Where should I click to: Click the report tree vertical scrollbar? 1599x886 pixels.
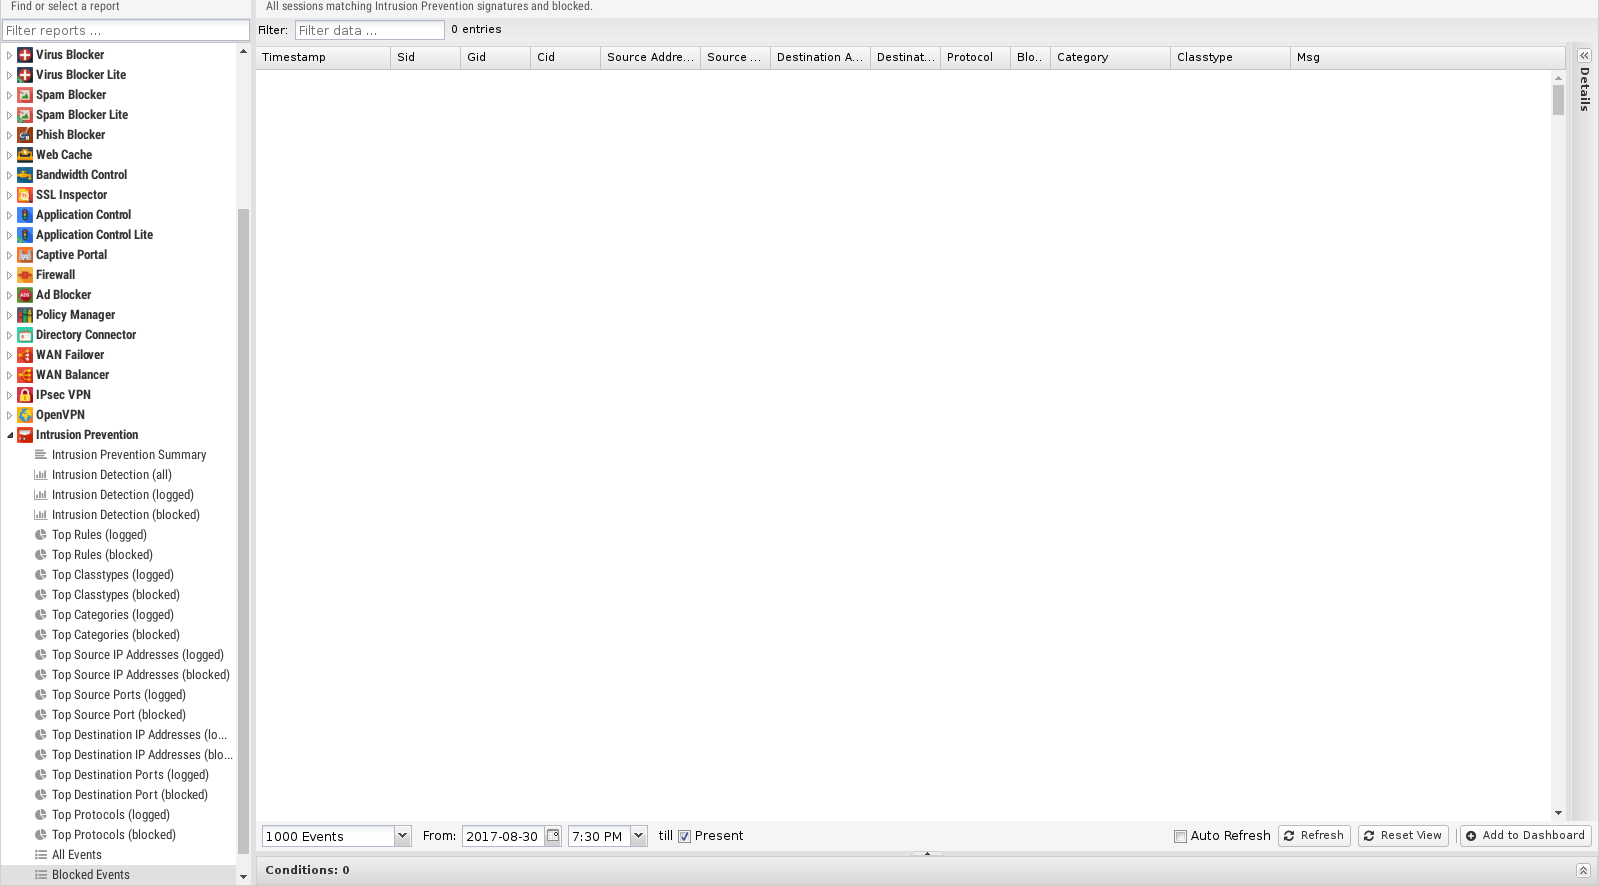pos(243,530)
